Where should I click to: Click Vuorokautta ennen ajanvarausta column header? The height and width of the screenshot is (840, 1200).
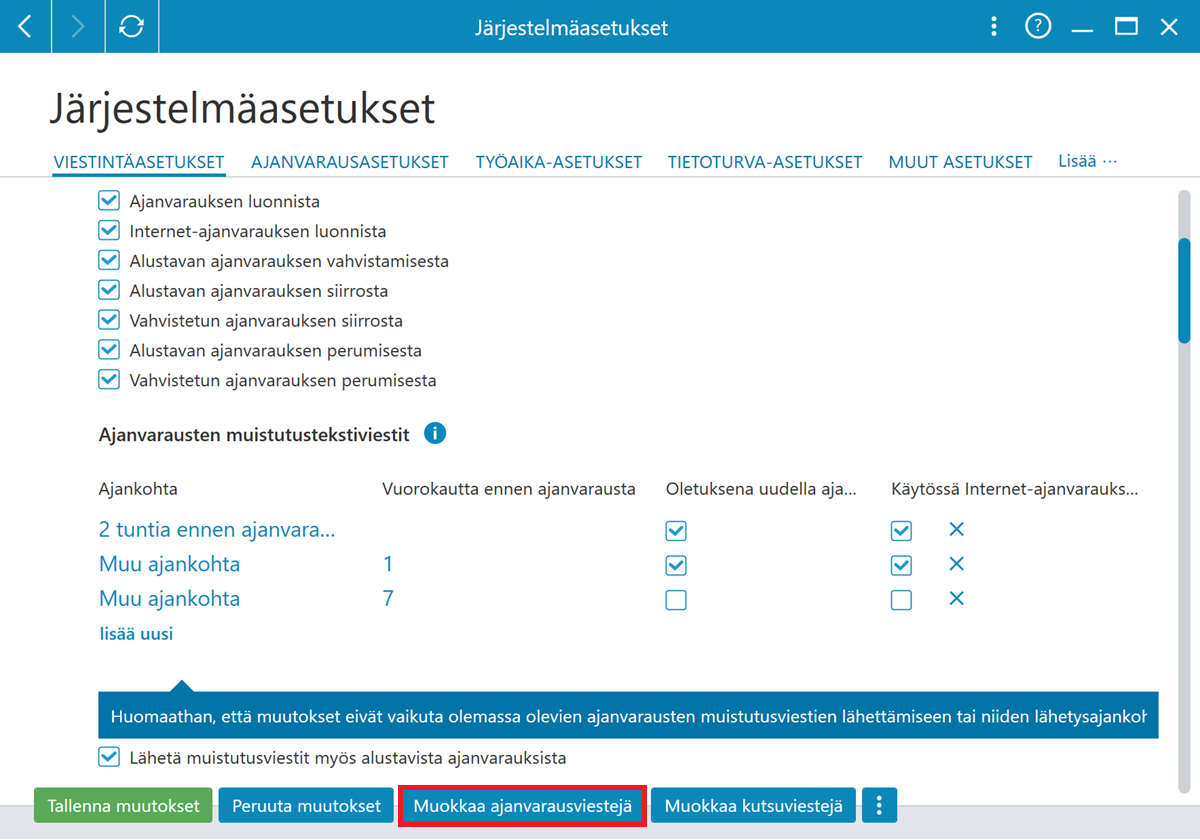(509, 489)
